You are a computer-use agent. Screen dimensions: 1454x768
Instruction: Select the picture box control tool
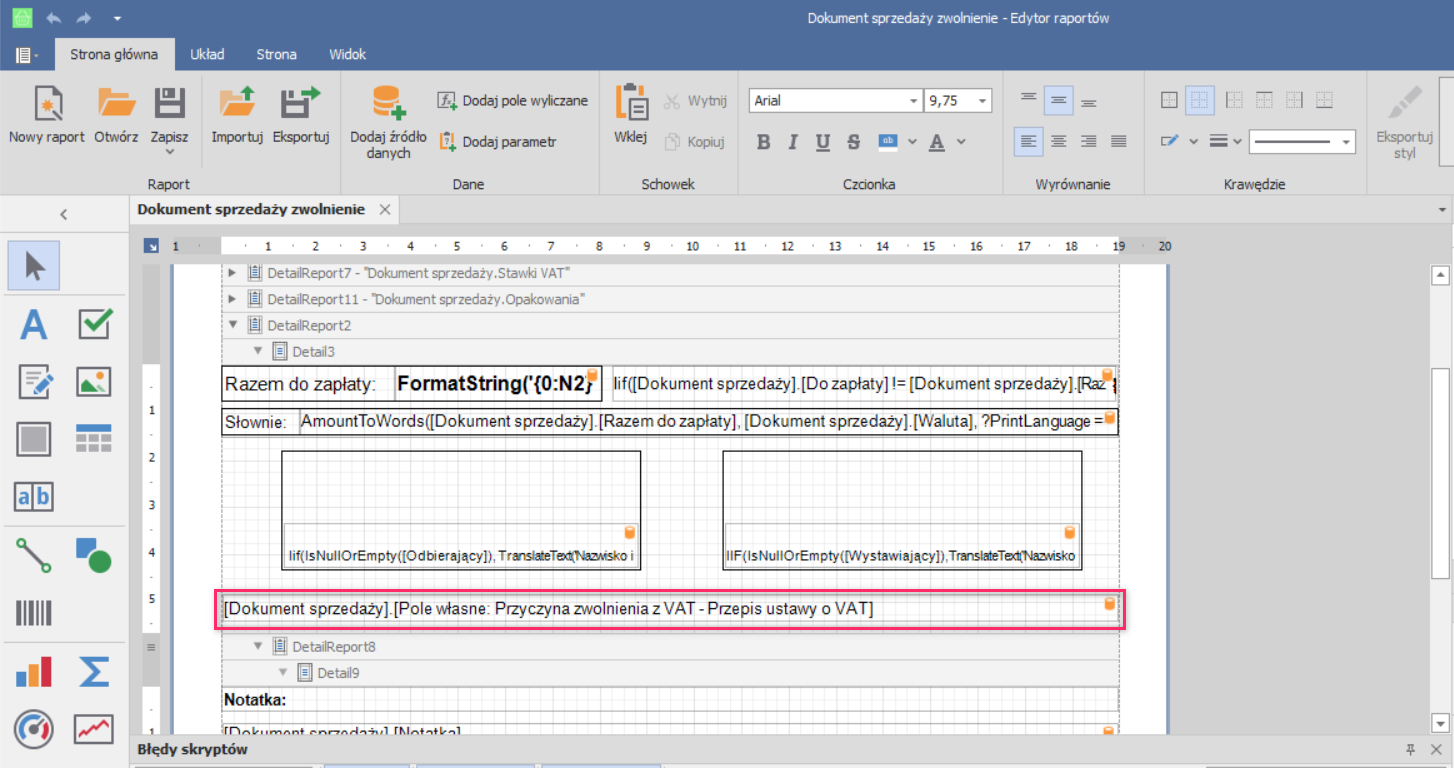(94, 382)
